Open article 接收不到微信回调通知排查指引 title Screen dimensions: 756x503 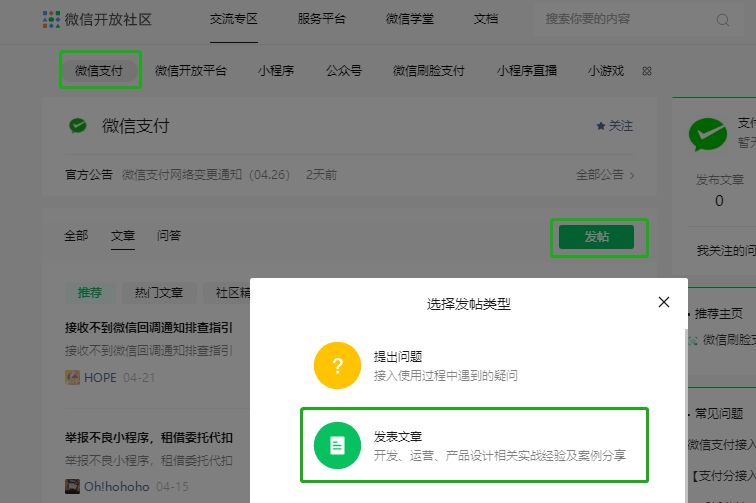tap(149, 328)
